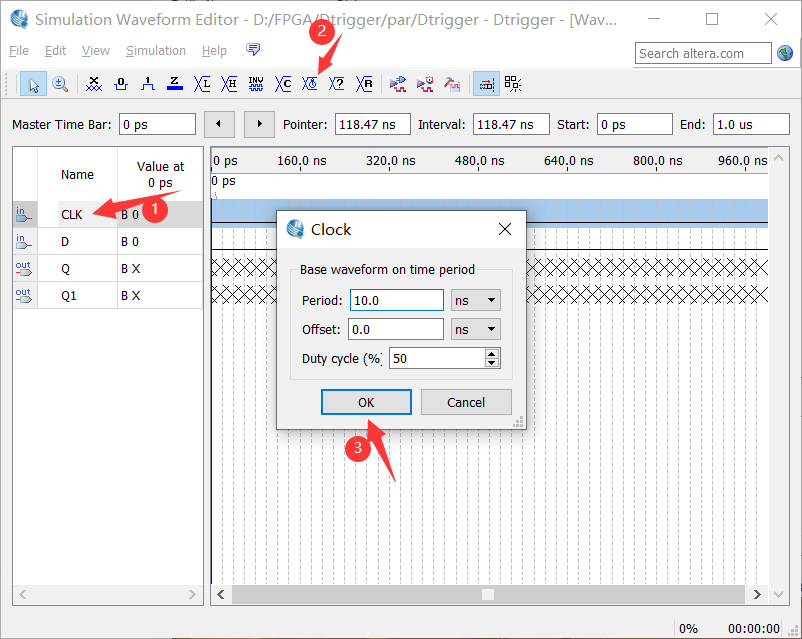Click the CLK input pin icon
Image resolution: width=802 pixels, height=639 pixels.
click(x=23, y=214)
